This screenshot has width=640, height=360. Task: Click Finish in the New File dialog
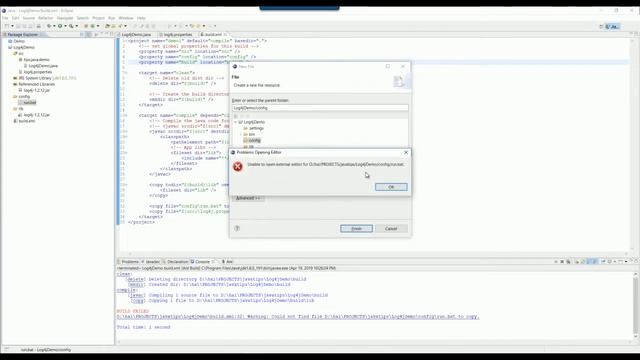click(356, 229)
